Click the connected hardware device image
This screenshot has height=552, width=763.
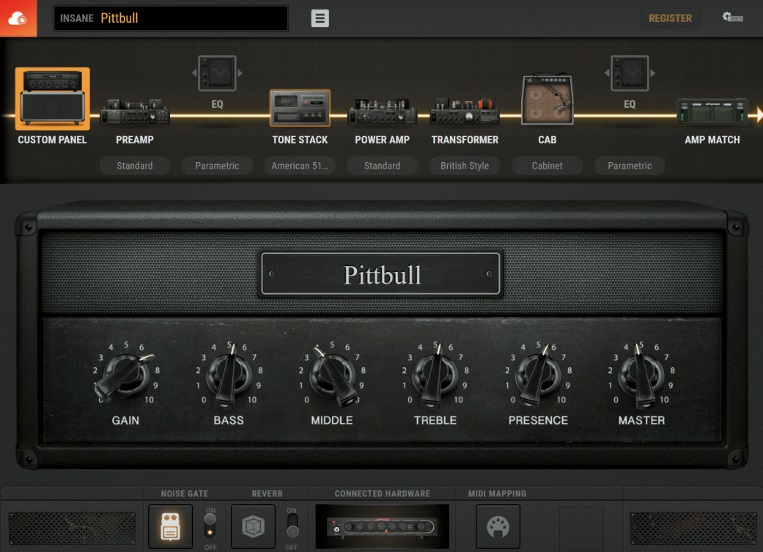click(382, 526)
